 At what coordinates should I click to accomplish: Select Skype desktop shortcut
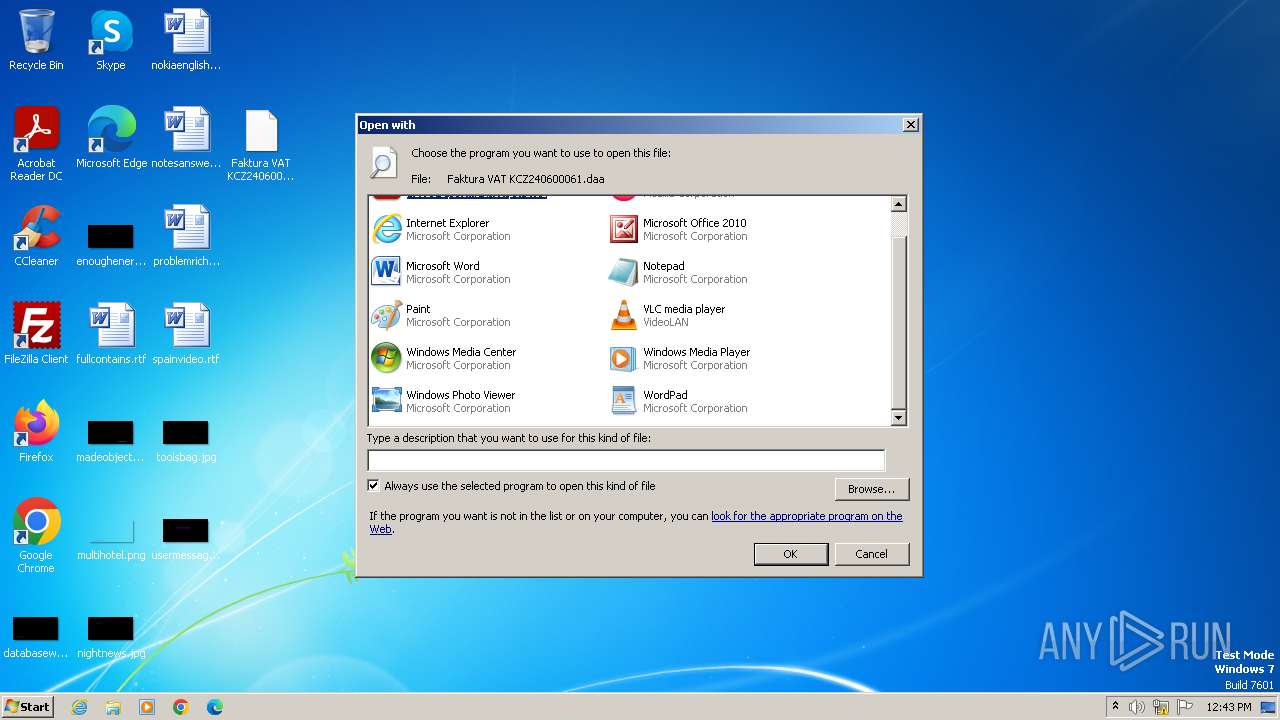(x=111, y=40)
